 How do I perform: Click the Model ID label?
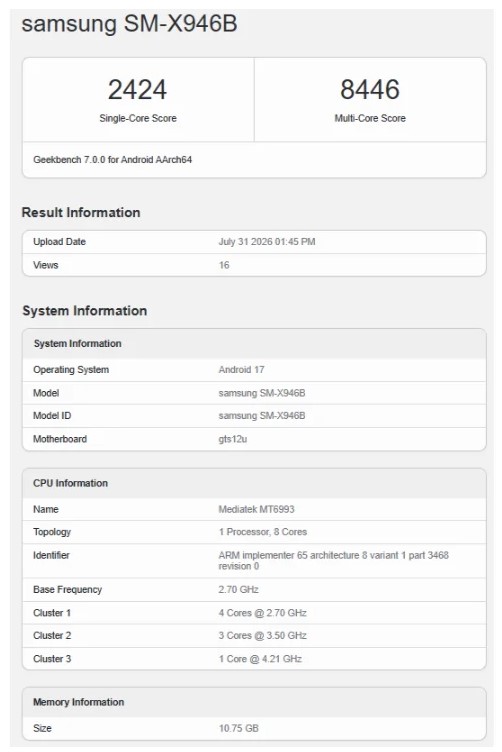tap(52, 415)
